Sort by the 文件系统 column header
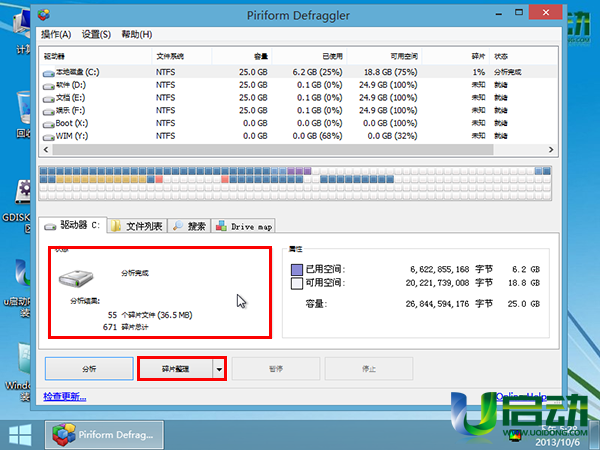This screenshot has width=600, height=450. click(x=181, y=56)
